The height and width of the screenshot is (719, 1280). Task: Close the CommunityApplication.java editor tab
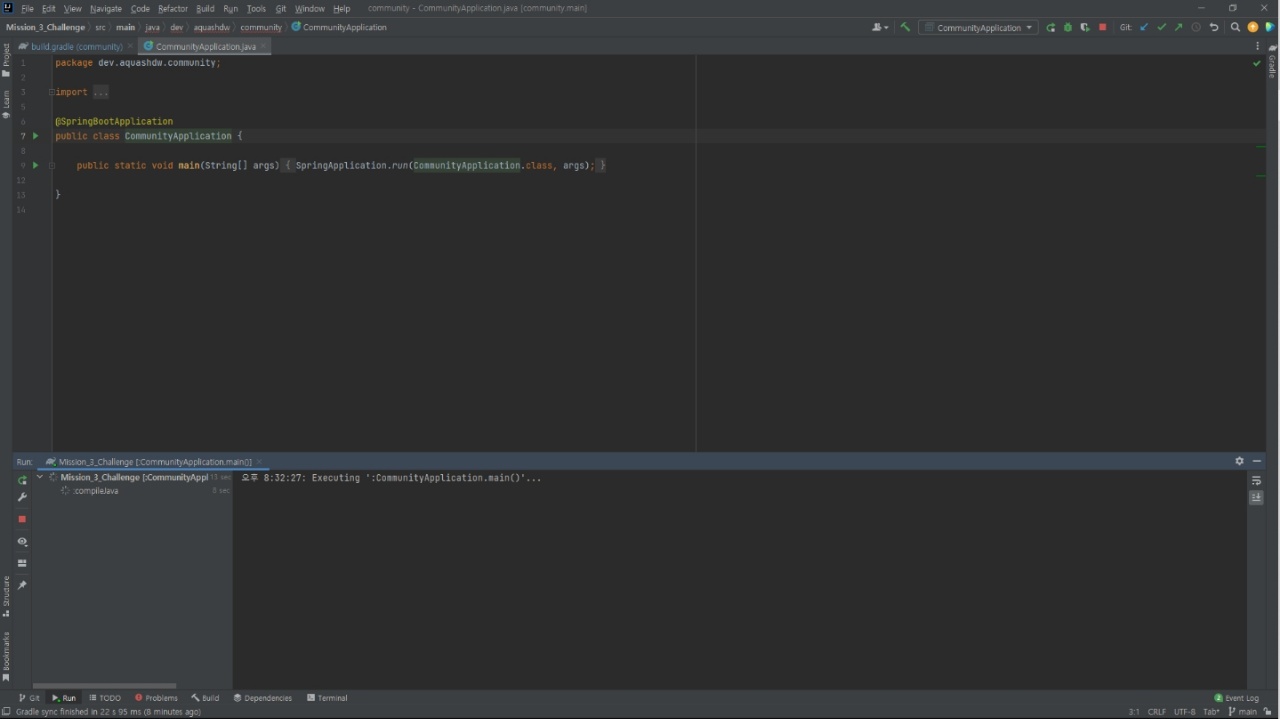(264, 46)
